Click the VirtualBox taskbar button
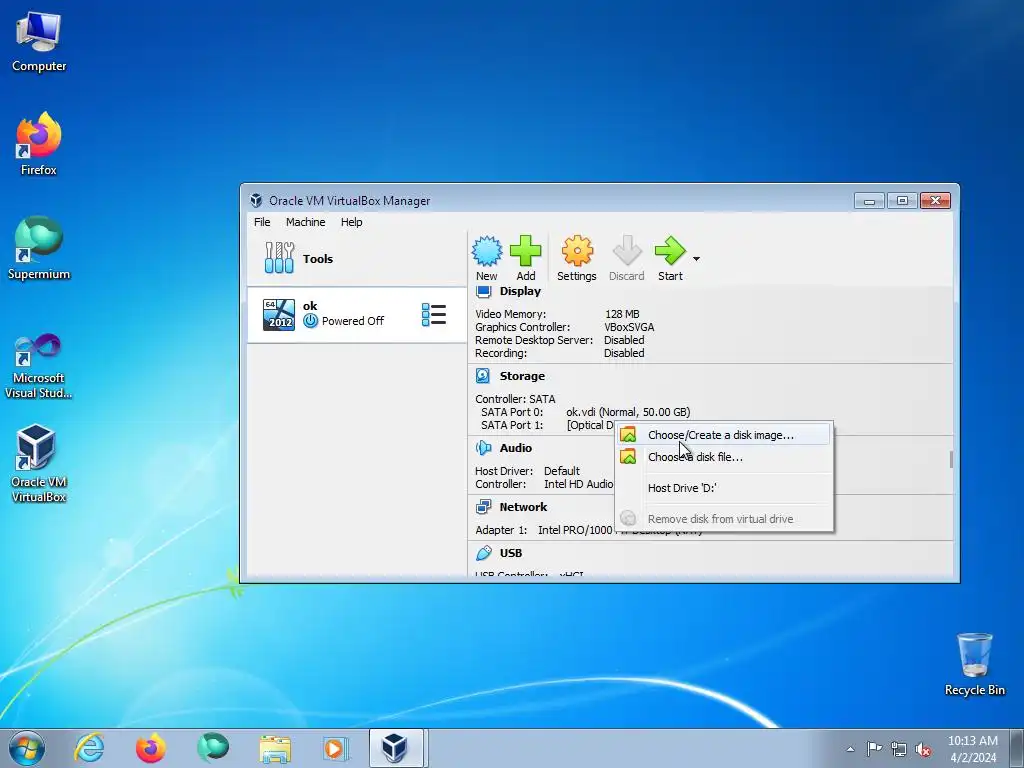The width and height of the screenshot is (1024, 768). coord(398,748)
